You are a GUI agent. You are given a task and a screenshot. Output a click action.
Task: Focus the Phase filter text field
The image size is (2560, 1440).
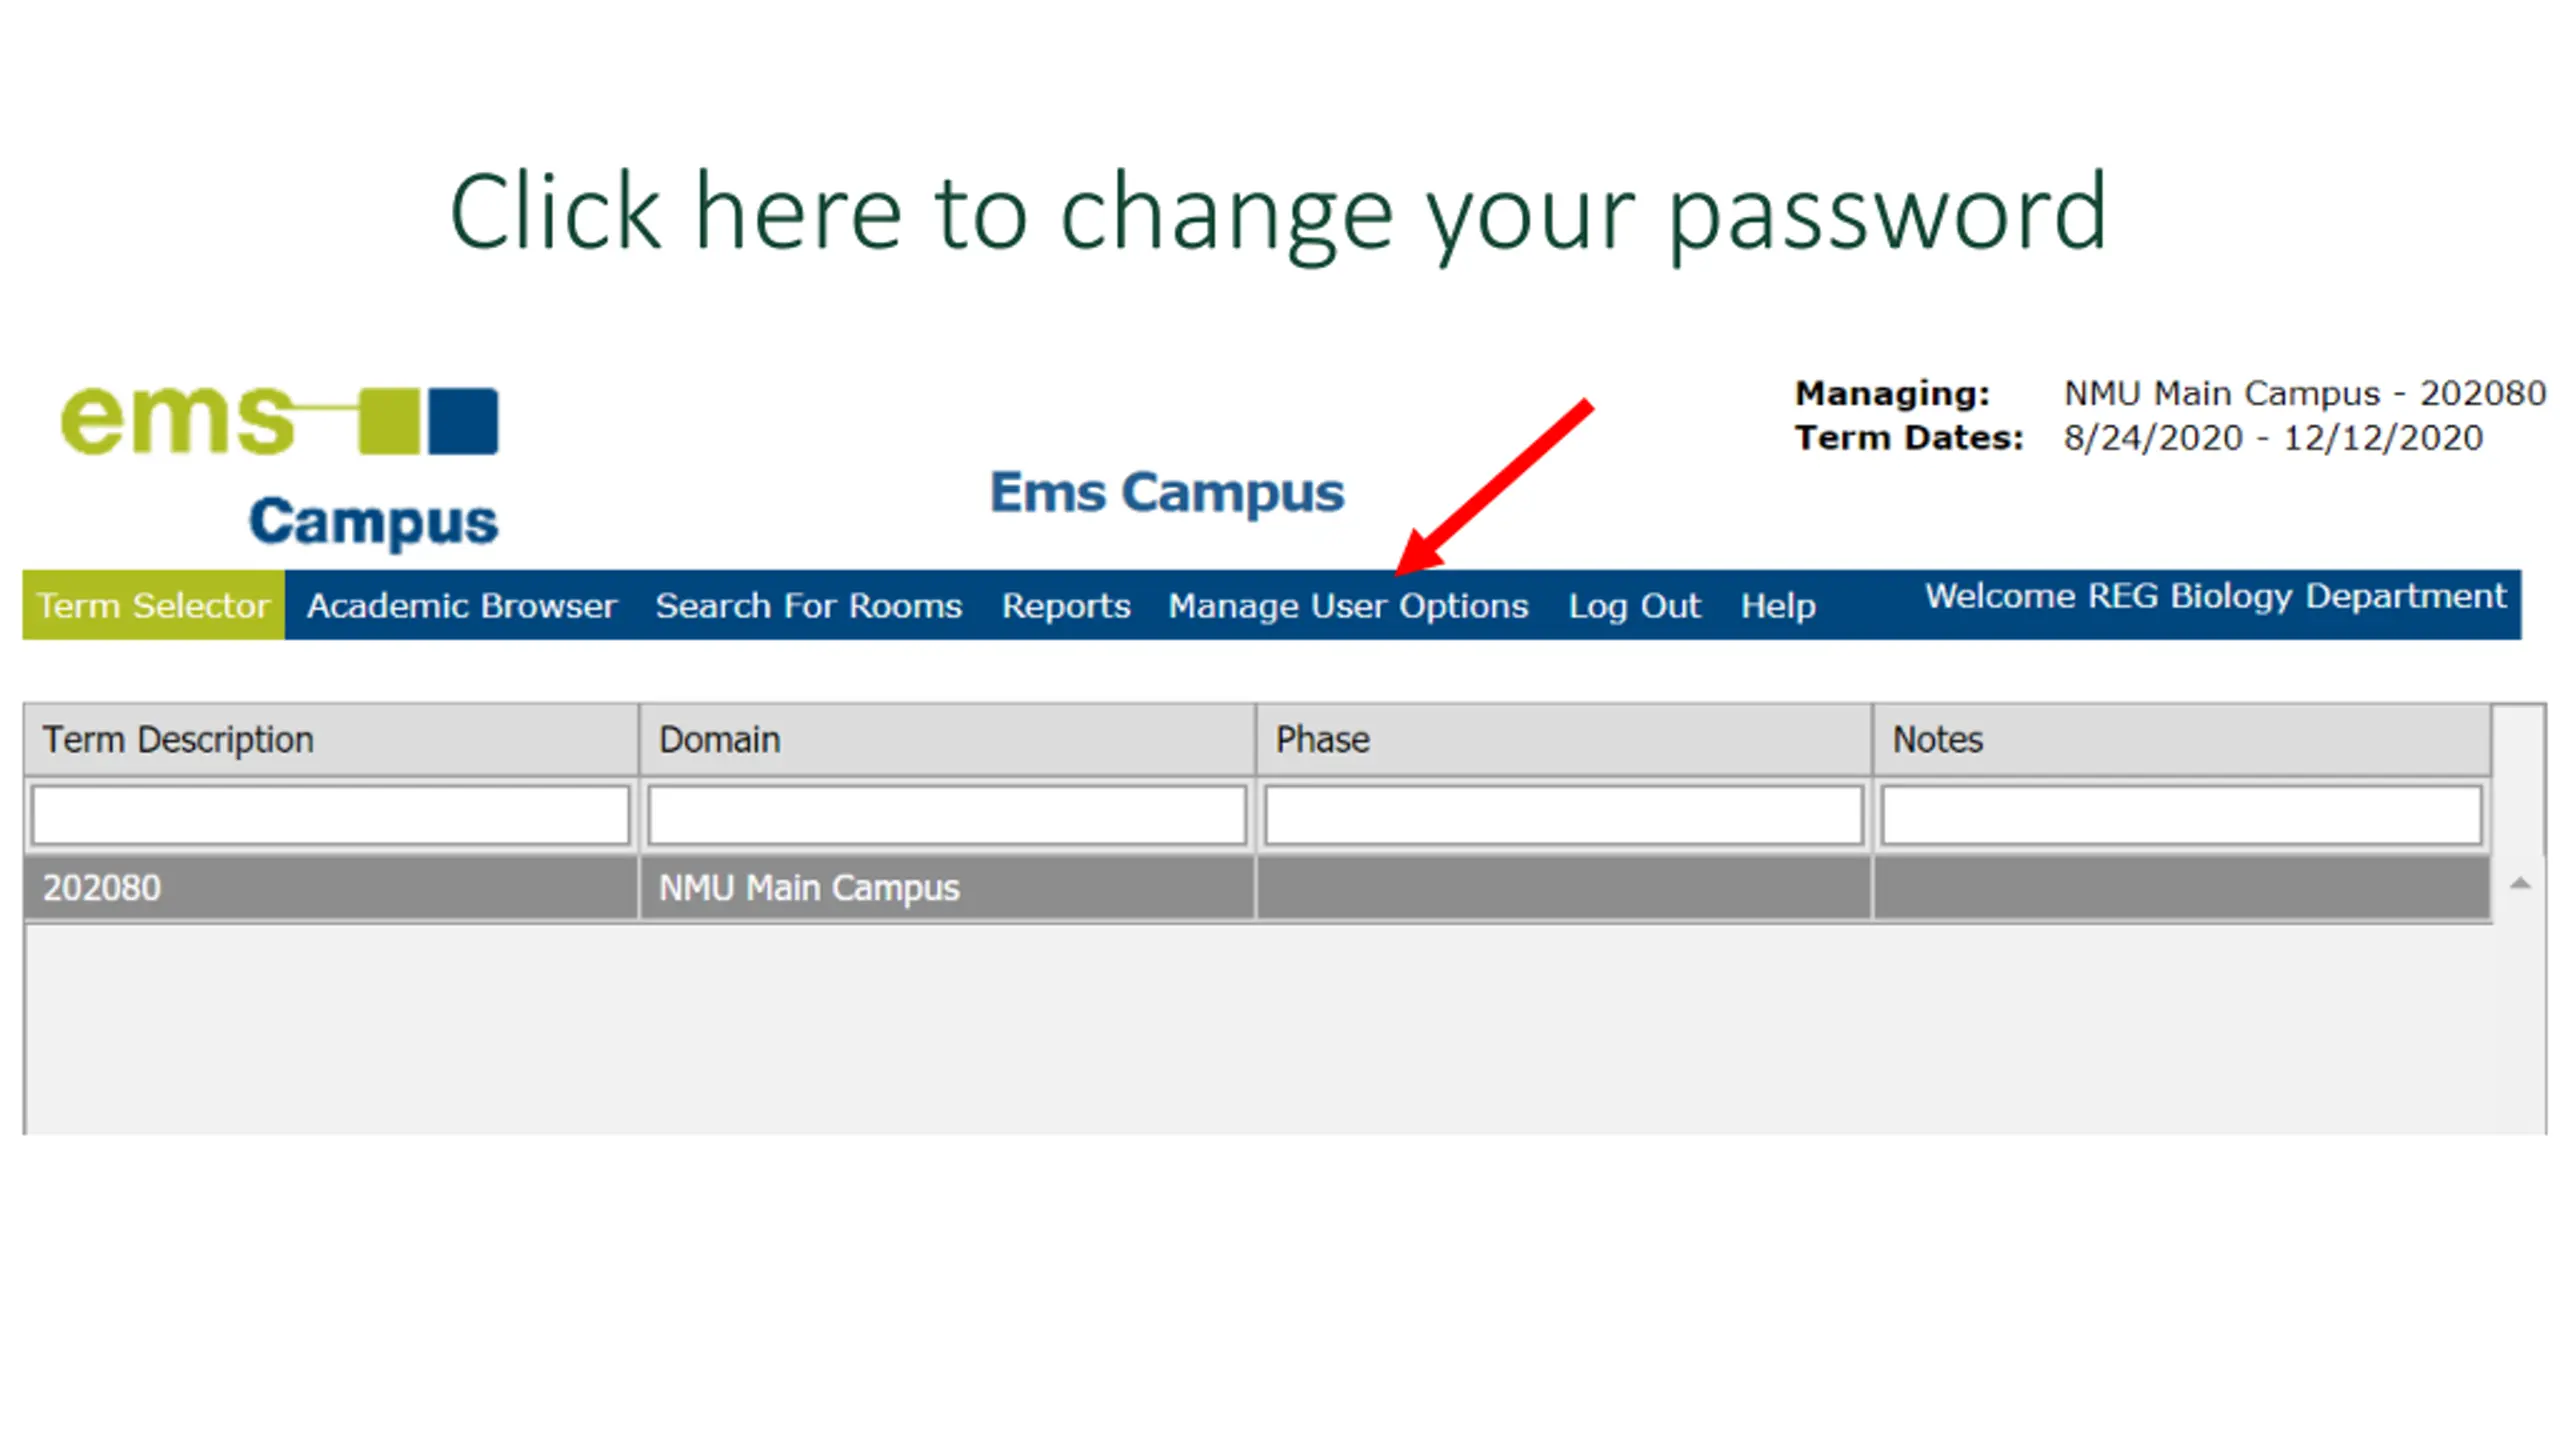click(x=1564, y=815)
